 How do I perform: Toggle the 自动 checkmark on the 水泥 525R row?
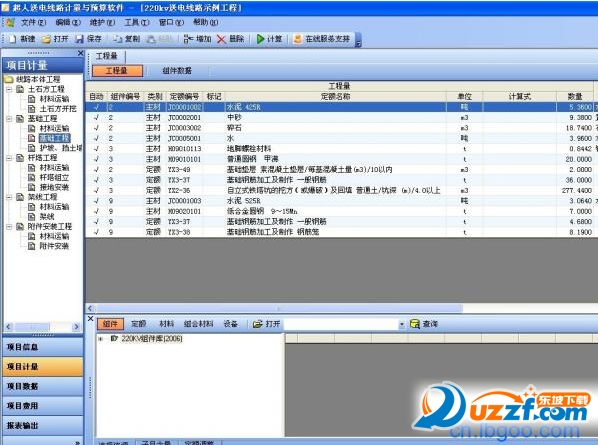pos(96,201)
